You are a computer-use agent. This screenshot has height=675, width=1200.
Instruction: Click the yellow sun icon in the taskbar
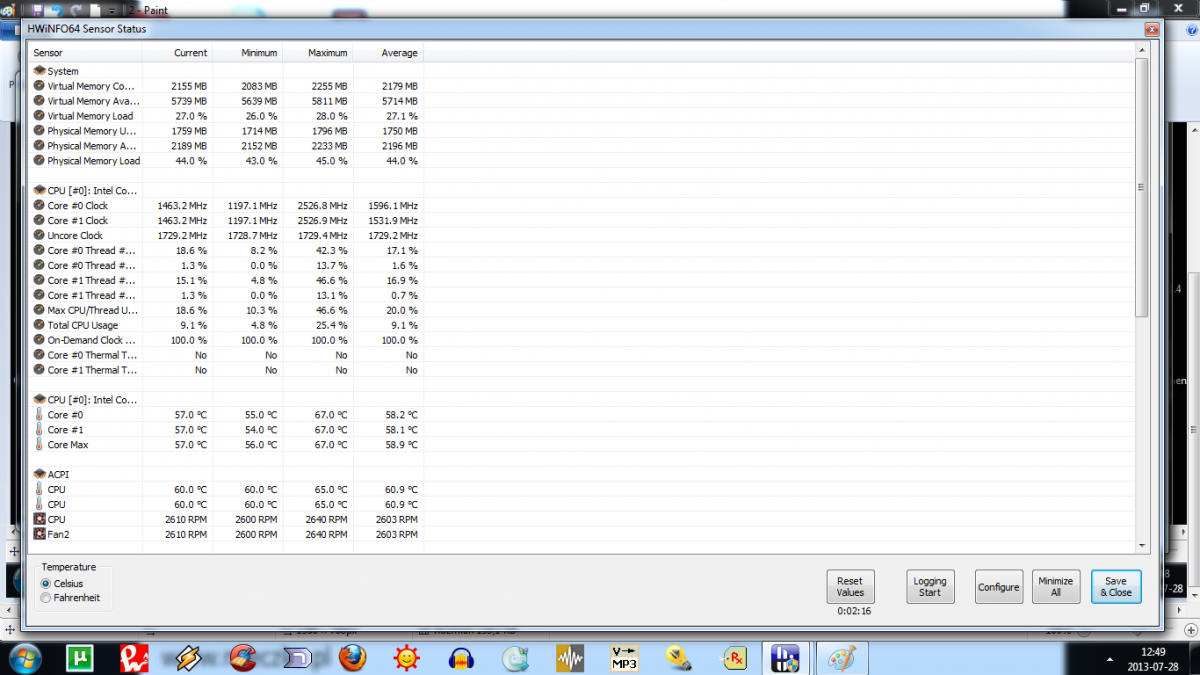[x=406, y=658]
